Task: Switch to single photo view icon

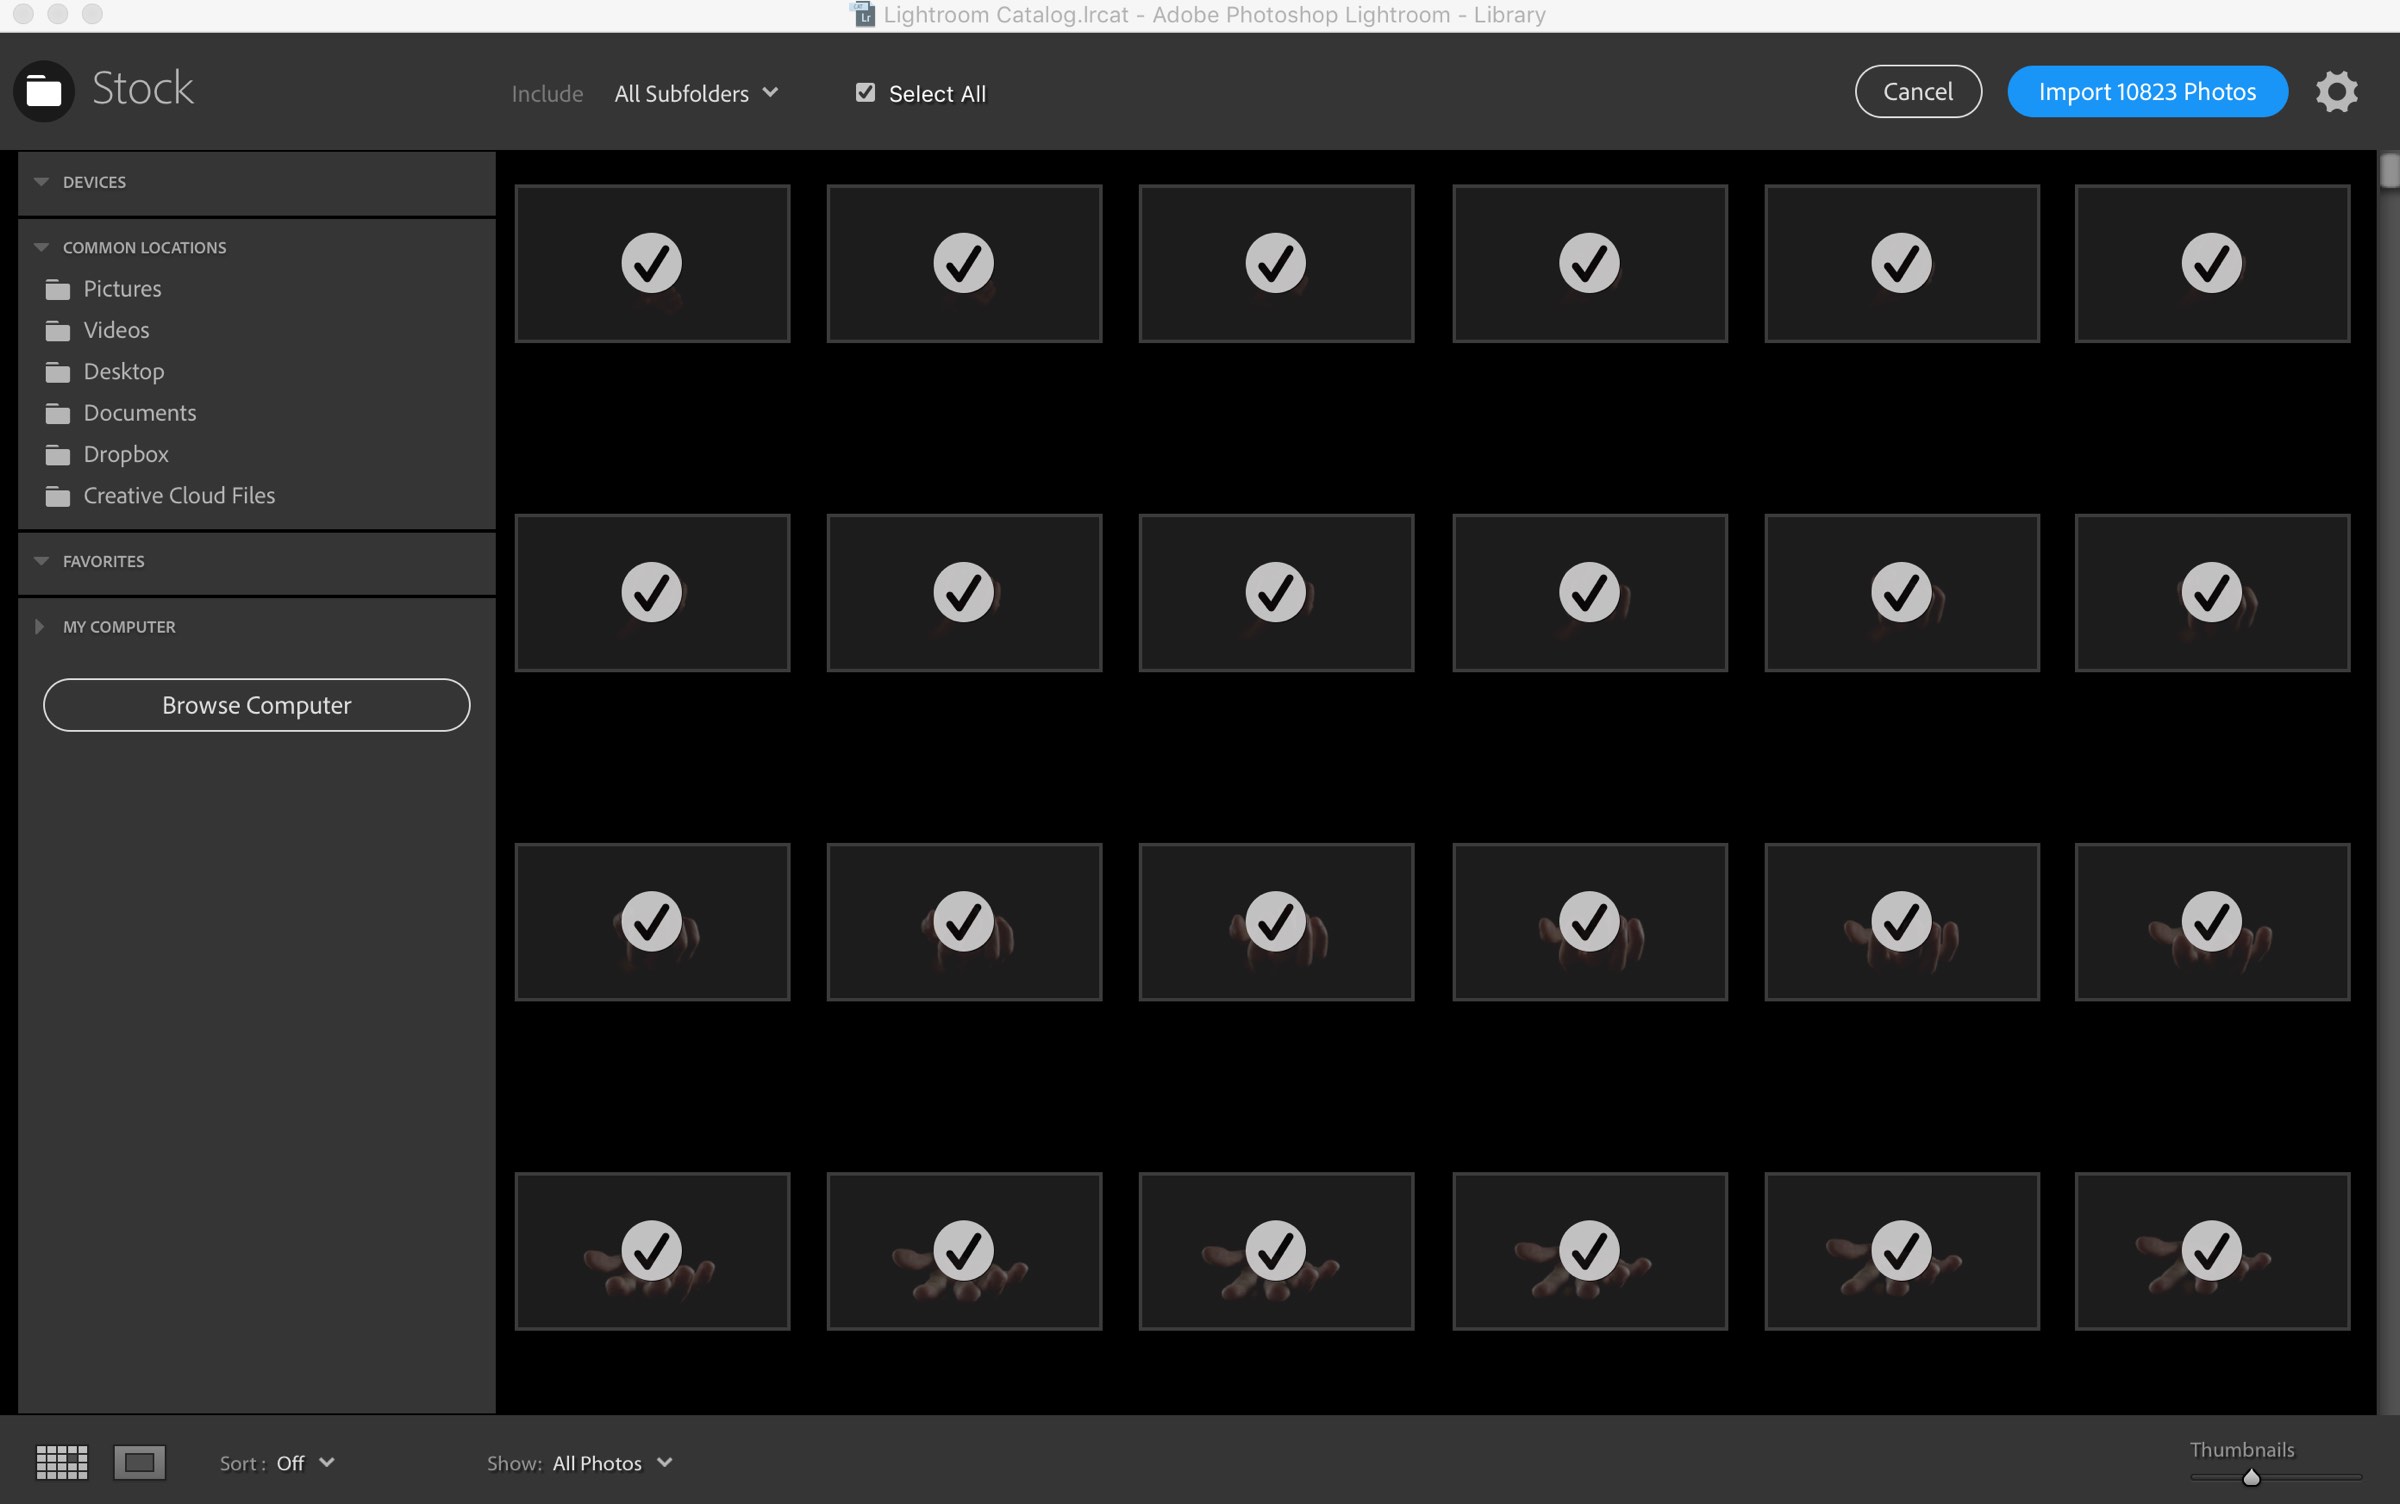Action: pos(139,1462)
